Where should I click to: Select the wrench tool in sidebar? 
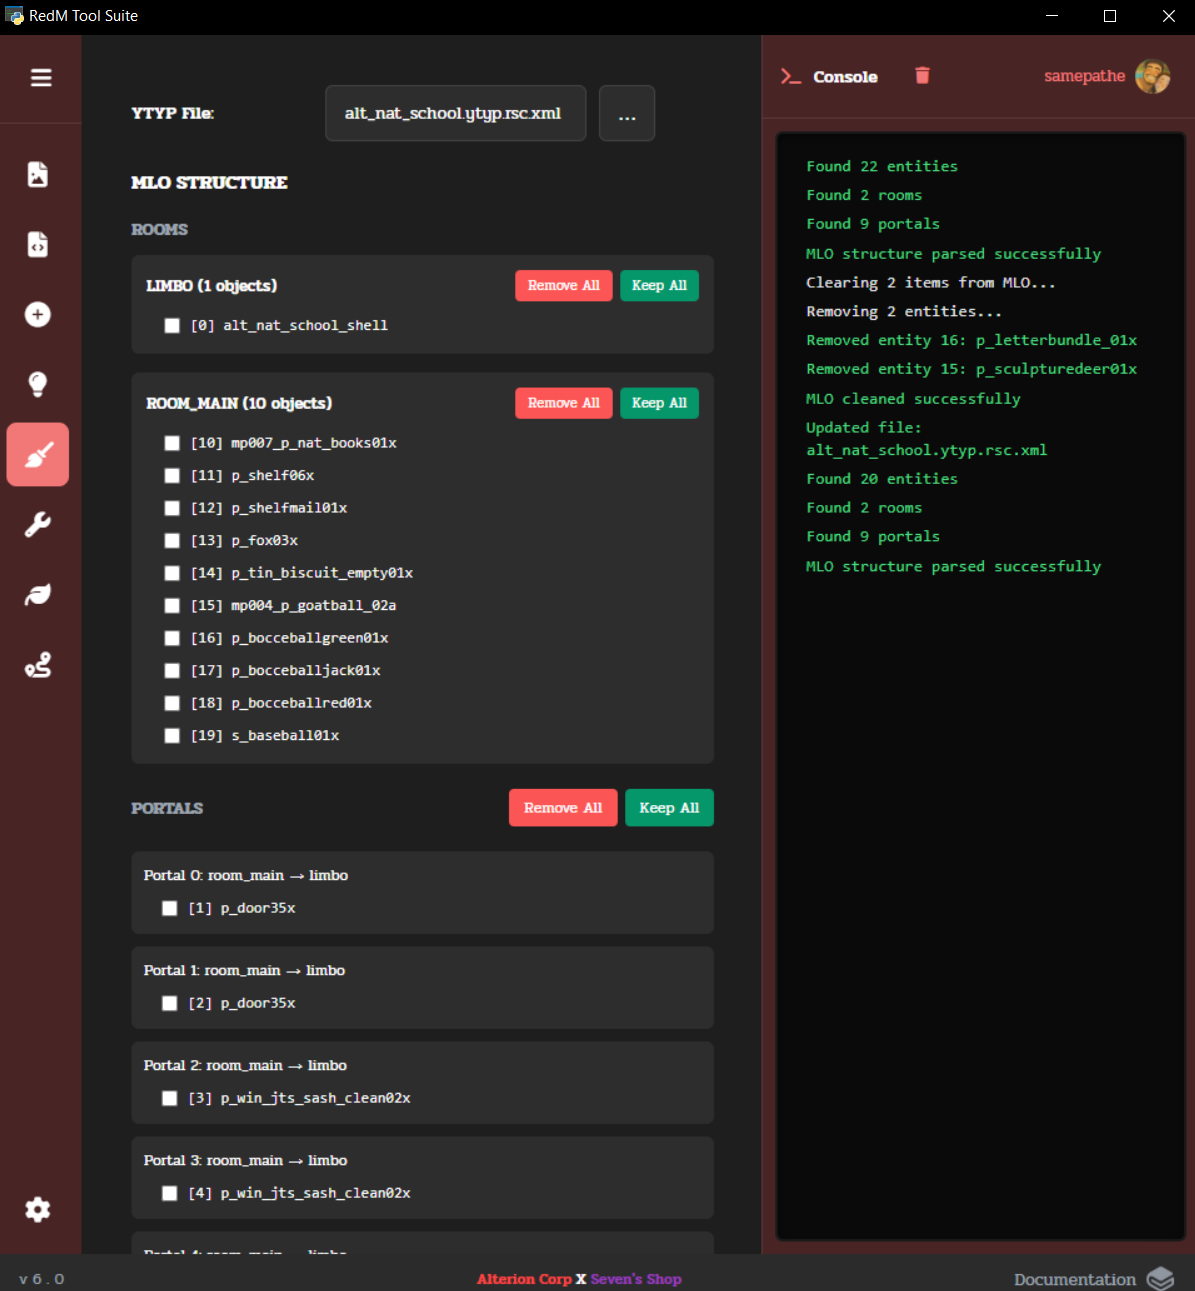pos(38,524)
